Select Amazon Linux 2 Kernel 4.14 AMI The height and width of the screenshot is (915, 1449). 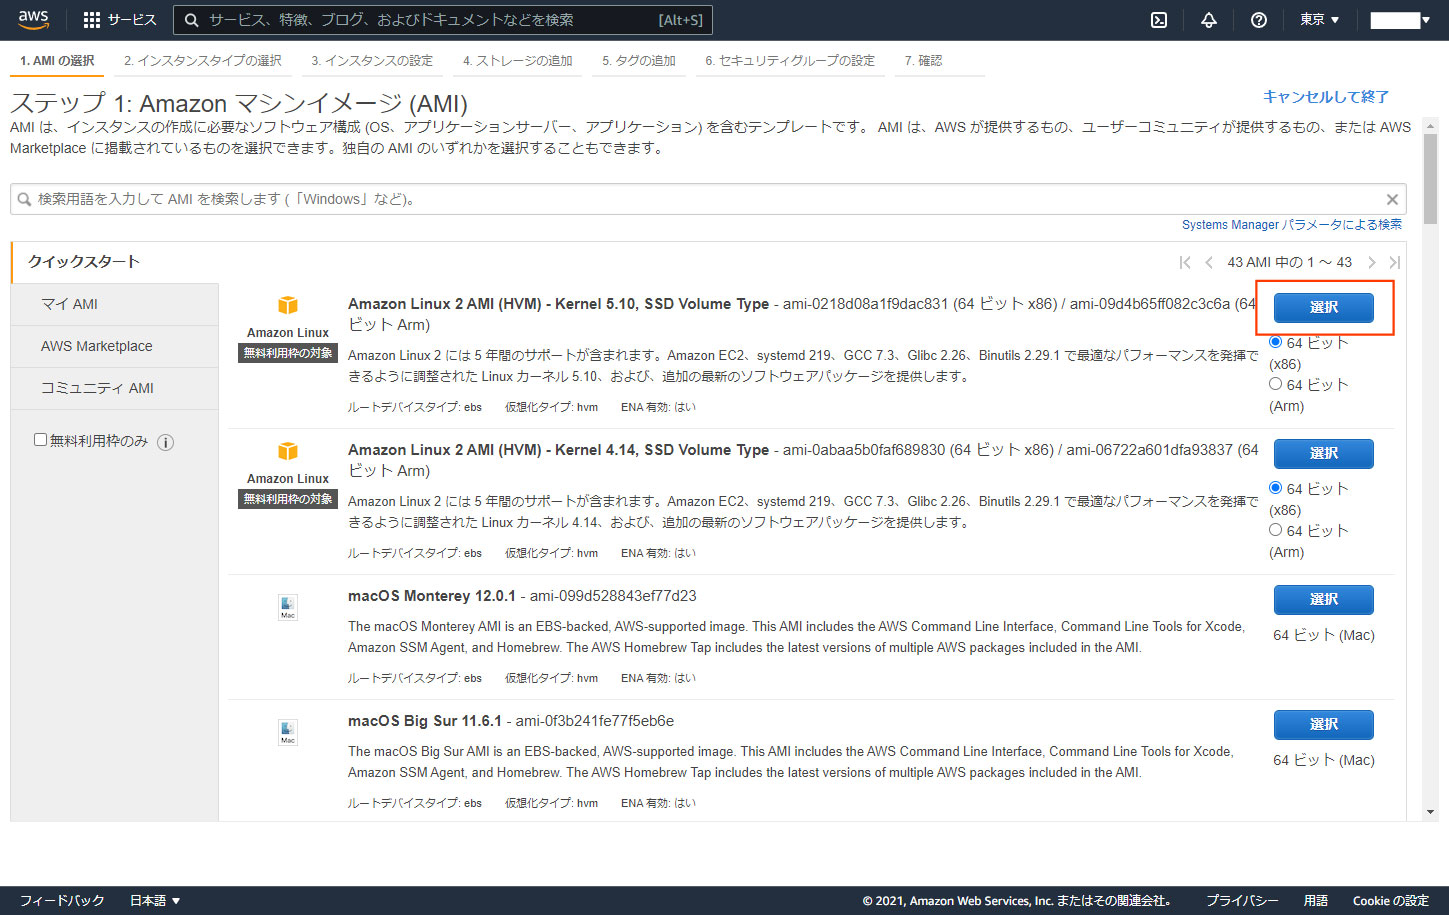pos(1323,453)
